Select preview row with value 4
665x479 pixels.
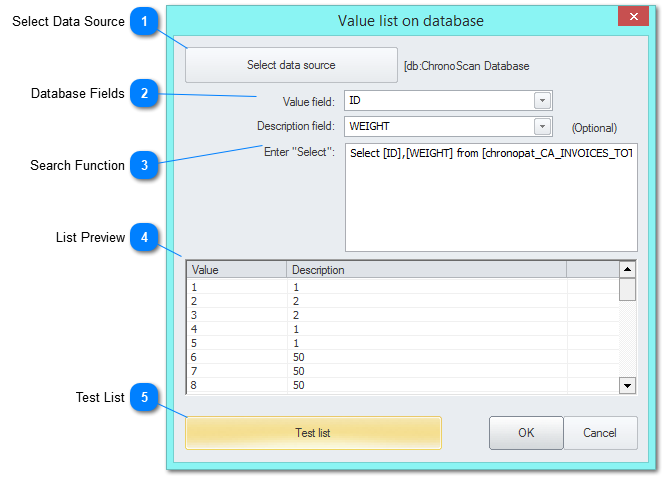pyautogui.click(x=402, y=329)
